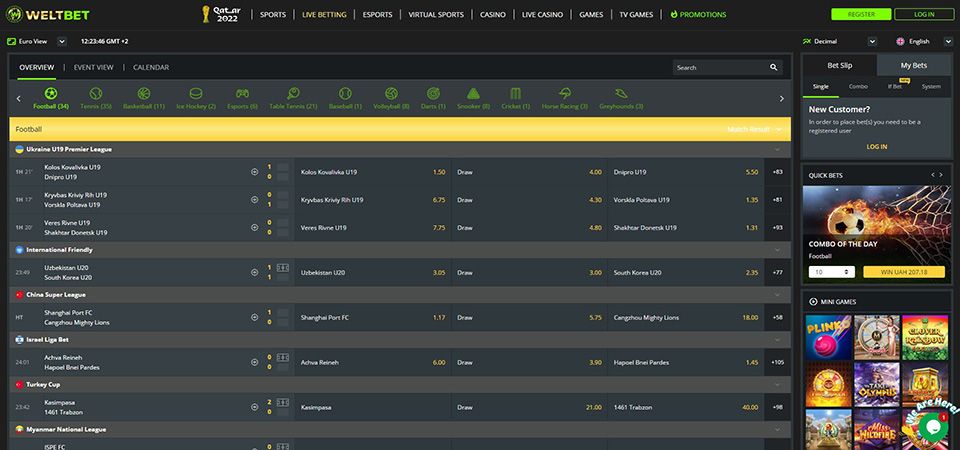This screenshot has height=450, width=960.
Task: Select the Esports gamepad icon
Action: click(x=242, y=94)
